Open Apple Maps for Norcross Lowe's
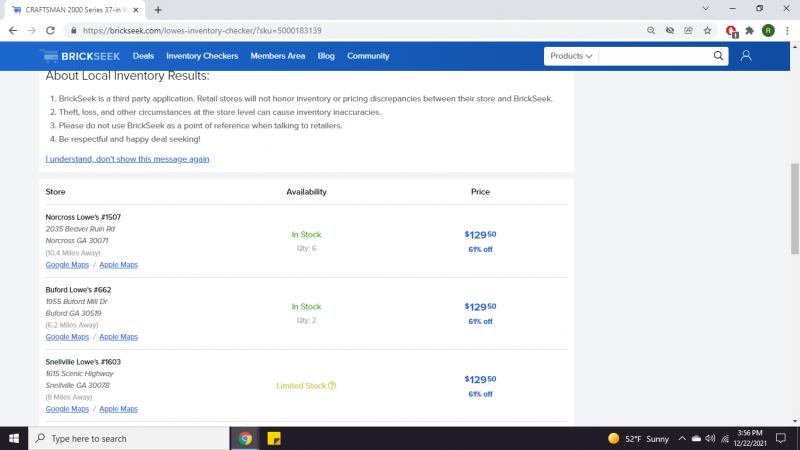Screen dimensions: 800x450 [118, 265]
